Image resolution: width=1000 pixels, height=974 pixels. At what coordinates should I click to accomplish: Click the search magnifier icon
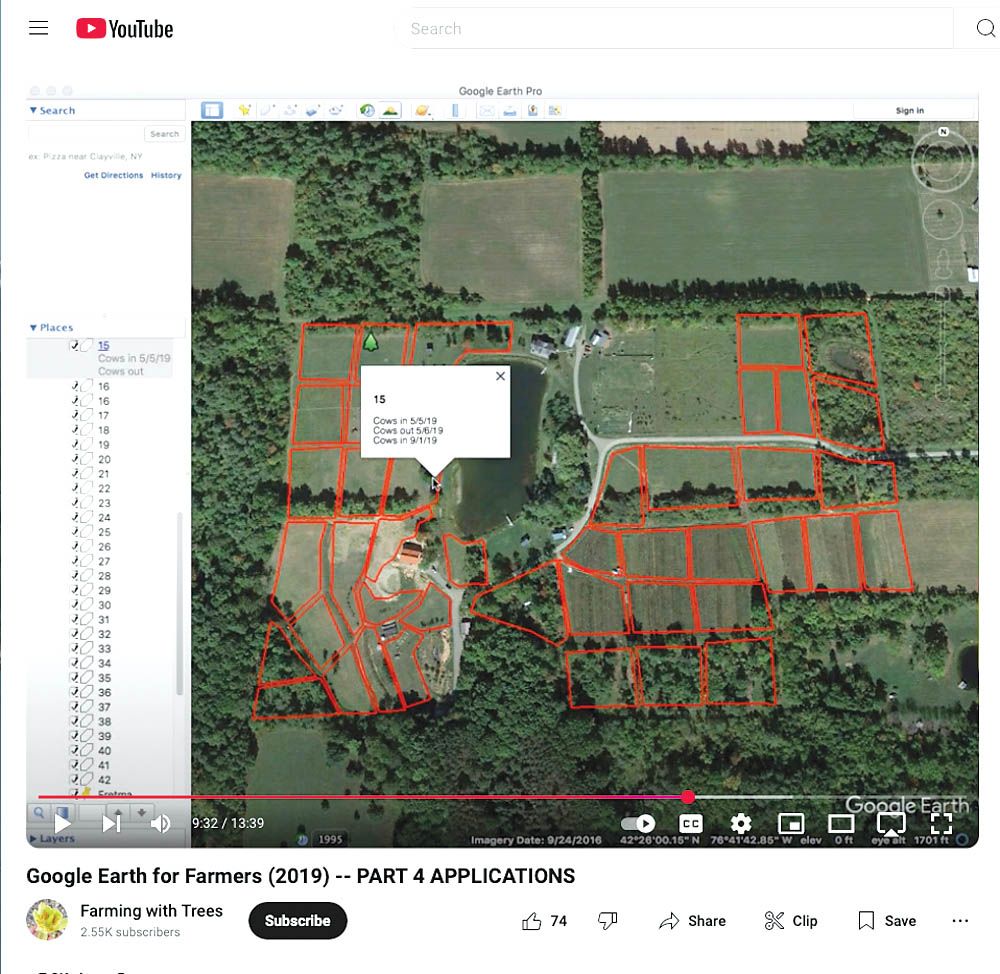point(985,29)
